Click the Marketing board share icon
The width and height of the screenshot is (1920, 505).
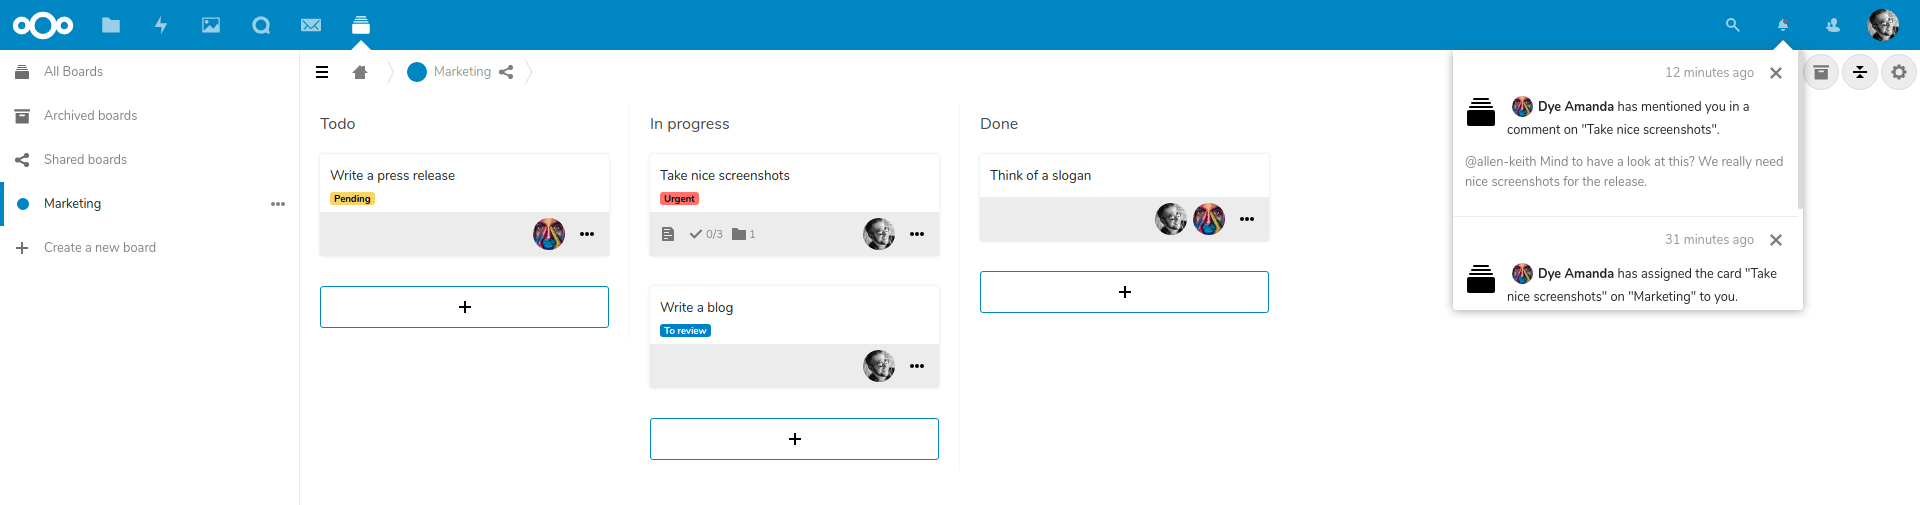(x=506, y=72)
